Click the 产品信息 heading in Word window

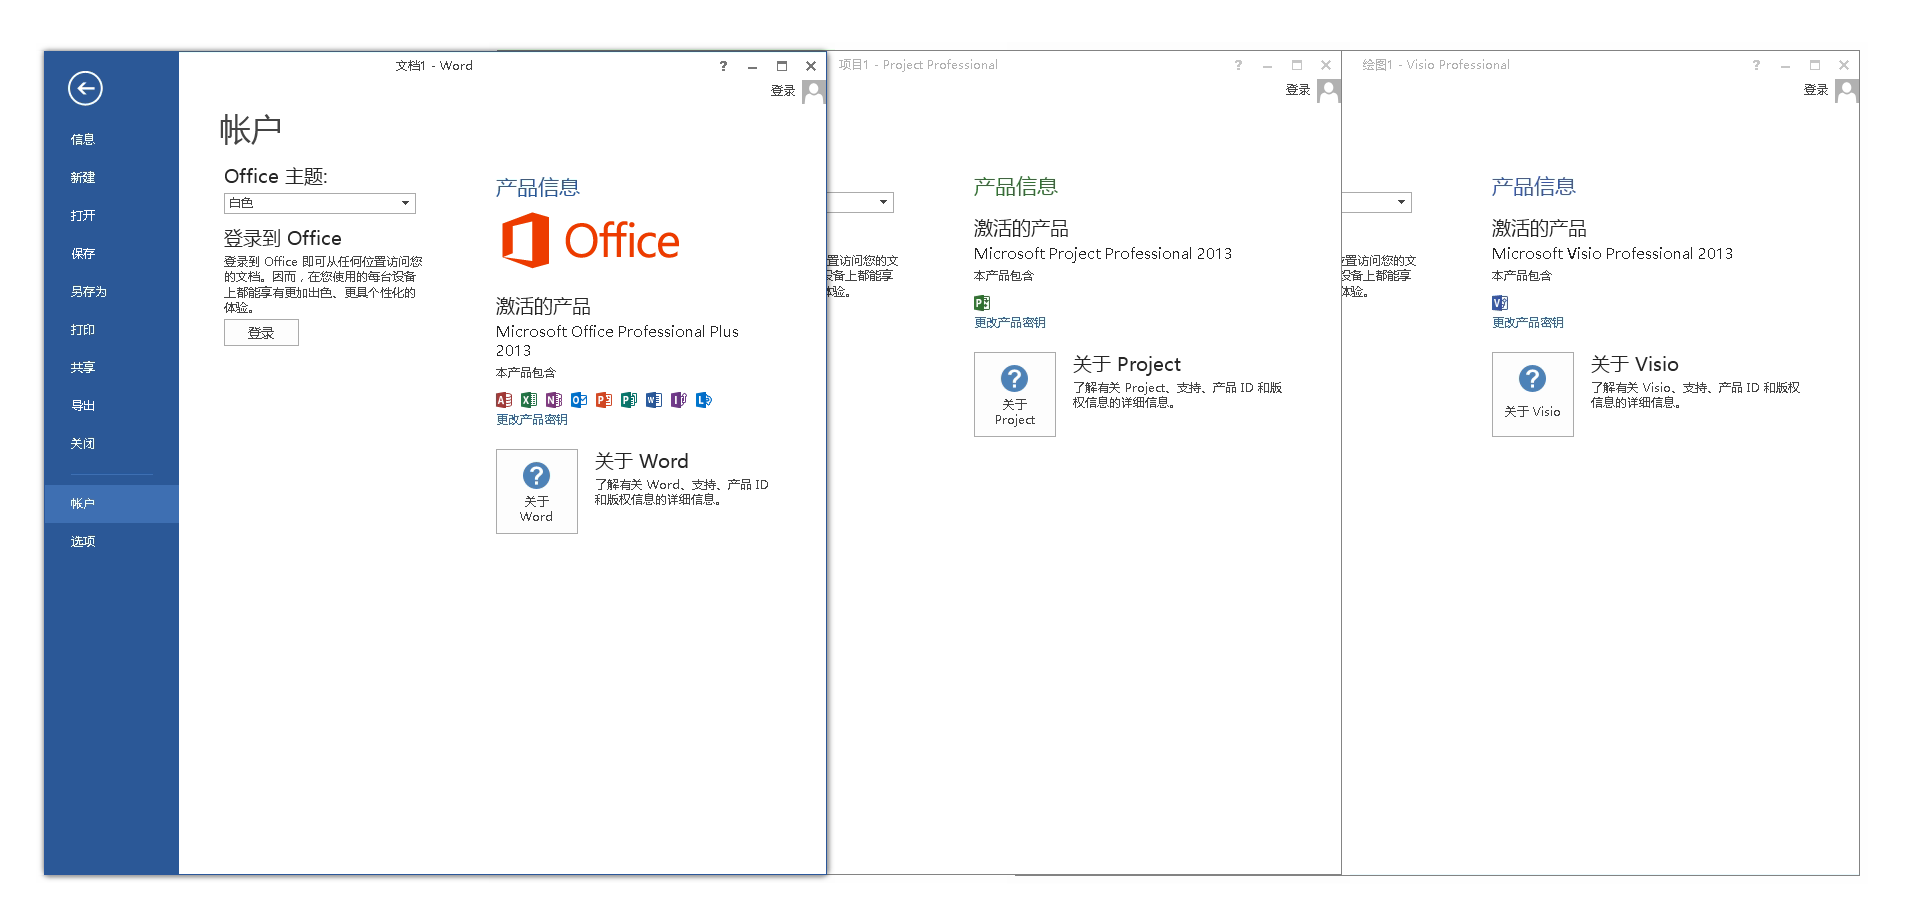pos(538,188)
